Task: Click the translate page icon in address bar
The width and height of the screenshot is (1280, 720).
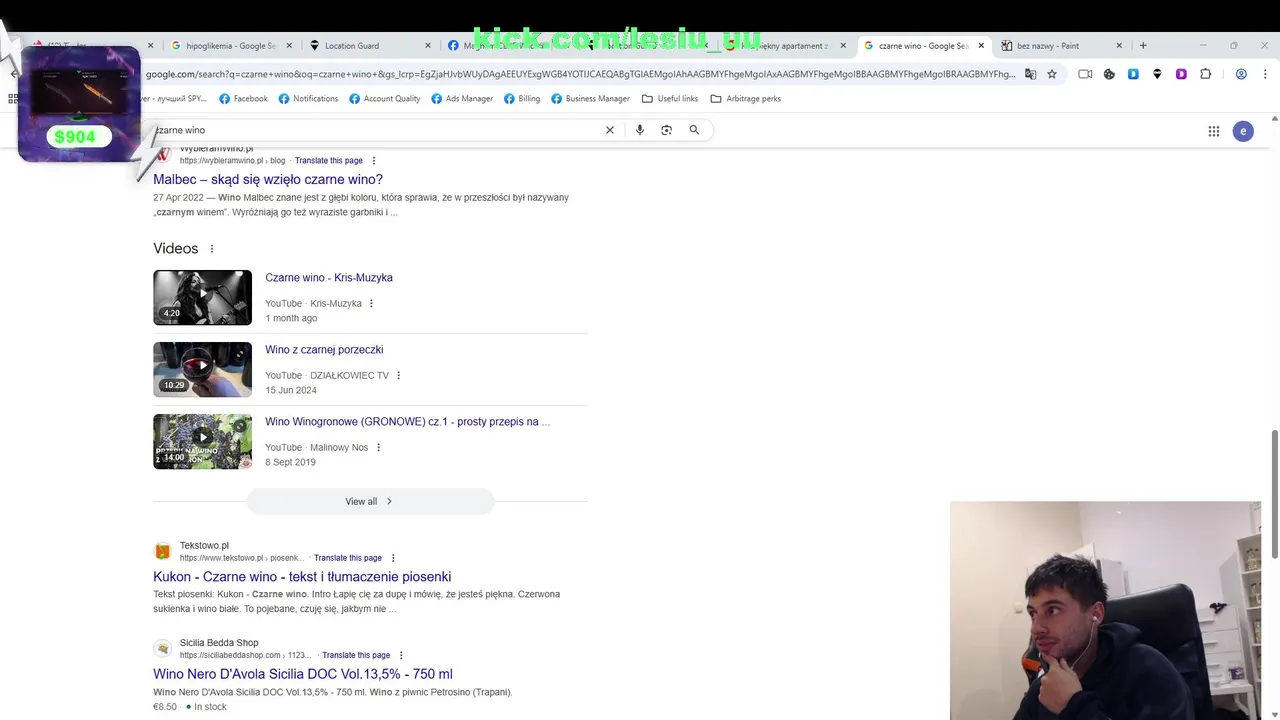Action: (x=1031, y=74)
